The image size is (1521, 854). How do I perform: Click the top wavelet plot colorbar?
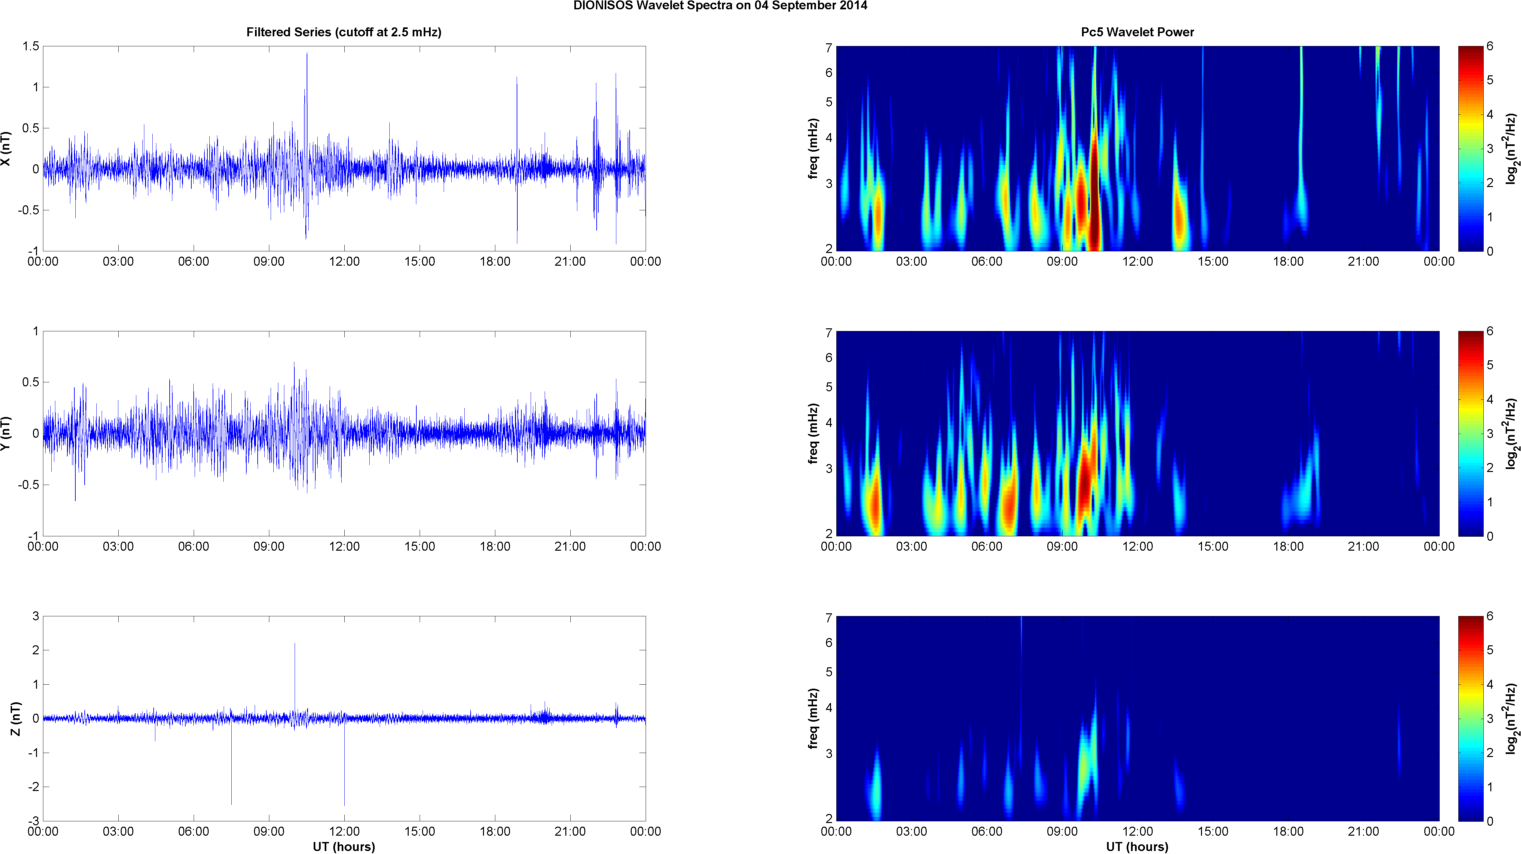point(1470,148)
